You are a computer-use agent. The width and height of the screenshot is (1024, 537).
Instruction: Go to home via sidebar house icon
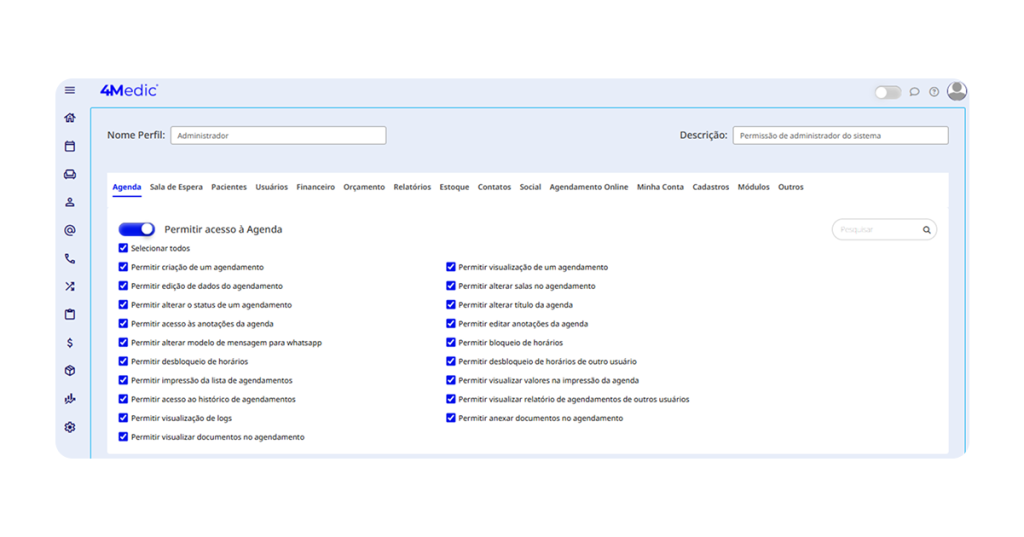[x=70, y=118]
